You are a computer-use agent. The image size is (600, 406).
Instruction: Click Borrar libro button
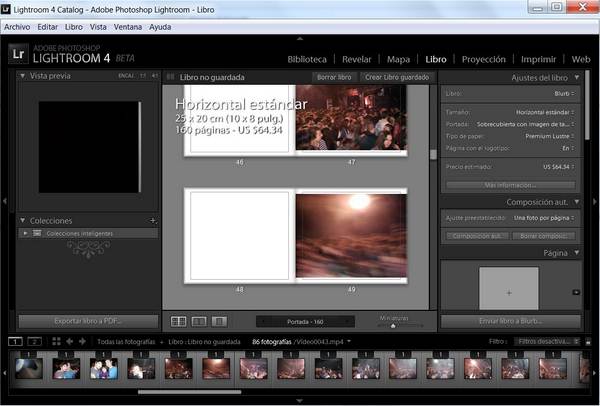tap(334, 77)
